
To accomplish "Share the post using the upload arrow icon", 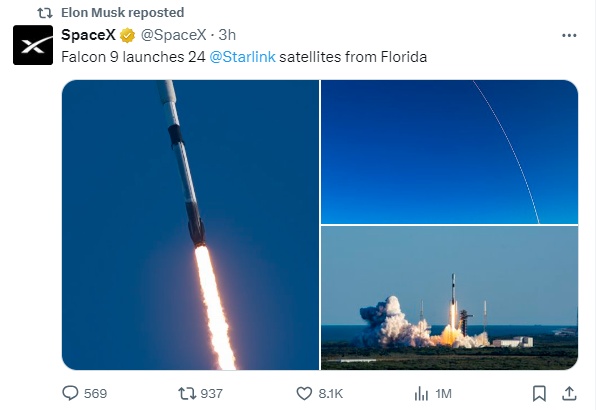I will [569, 393].
